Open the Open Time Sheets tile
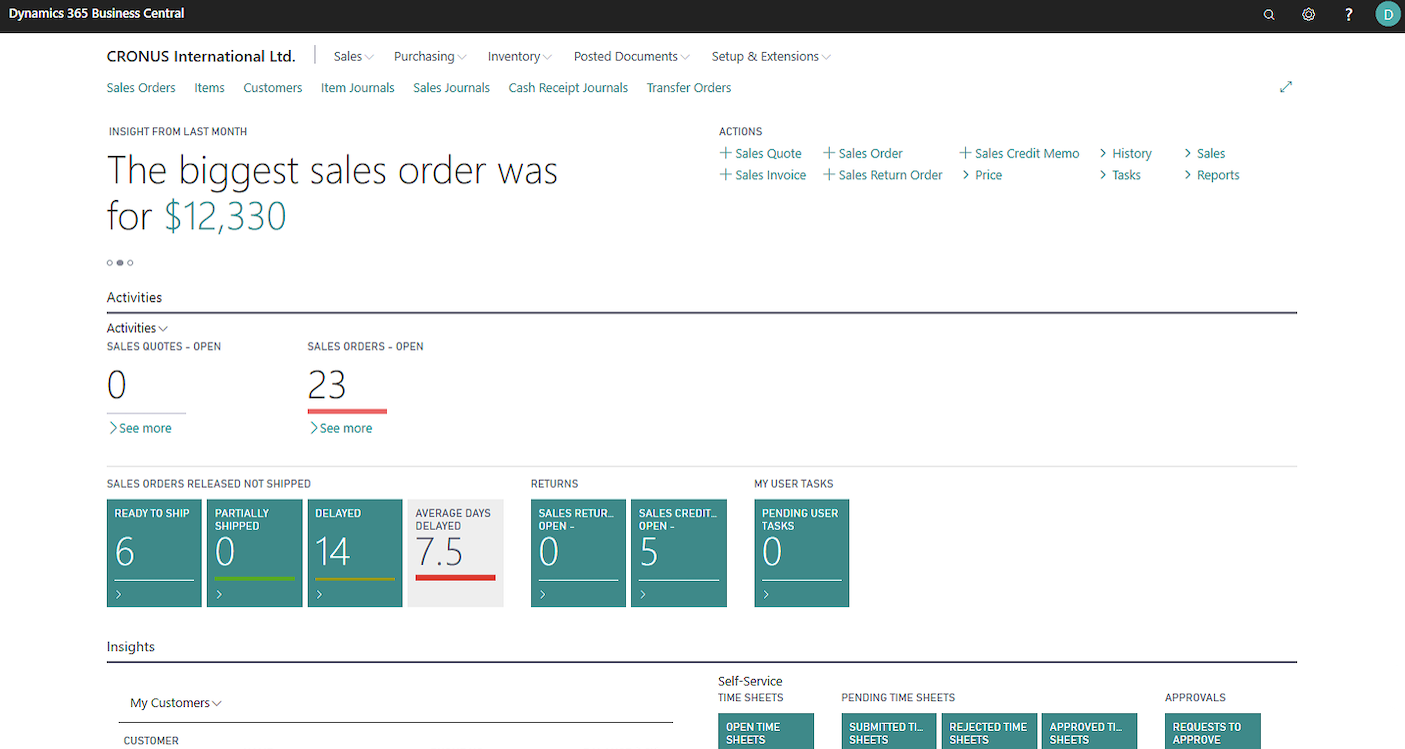This screenshot has width=1405, height=749. click(x=766, y=731)
